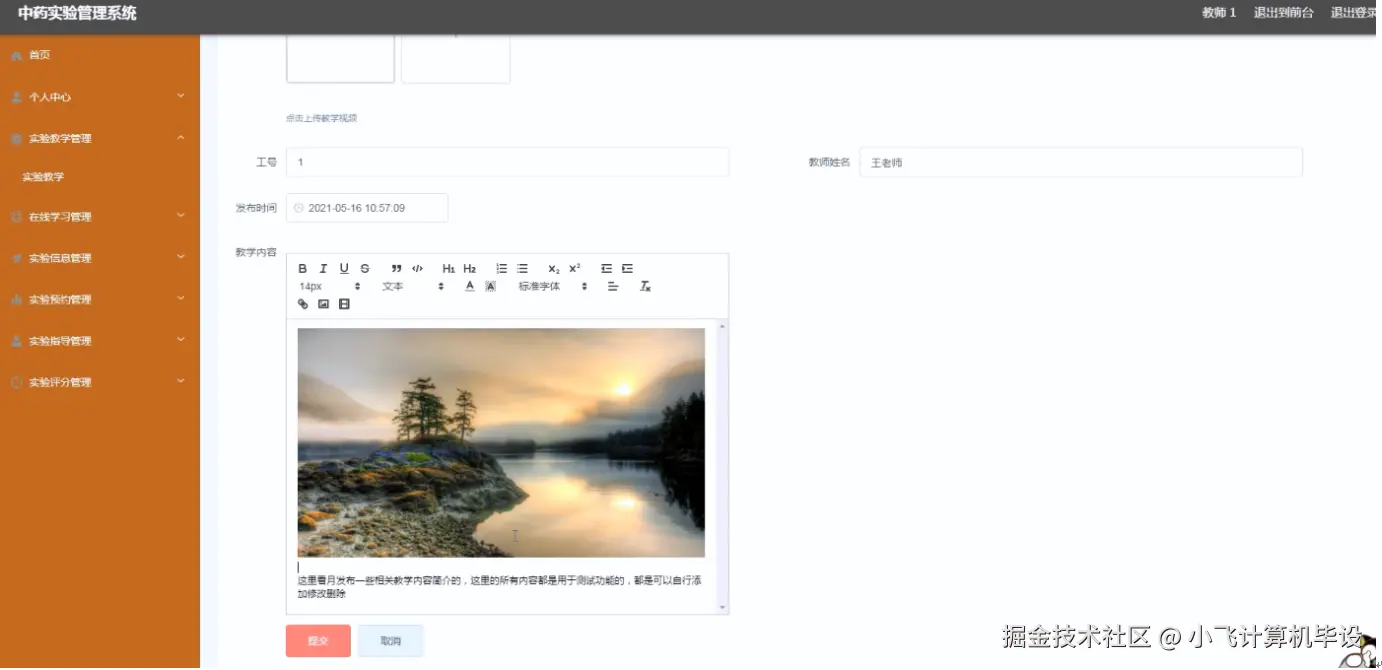The height and width of the screenshot is (670, 1382).
Task: Click the editor text paragraph below image
Action: [500, 587]
